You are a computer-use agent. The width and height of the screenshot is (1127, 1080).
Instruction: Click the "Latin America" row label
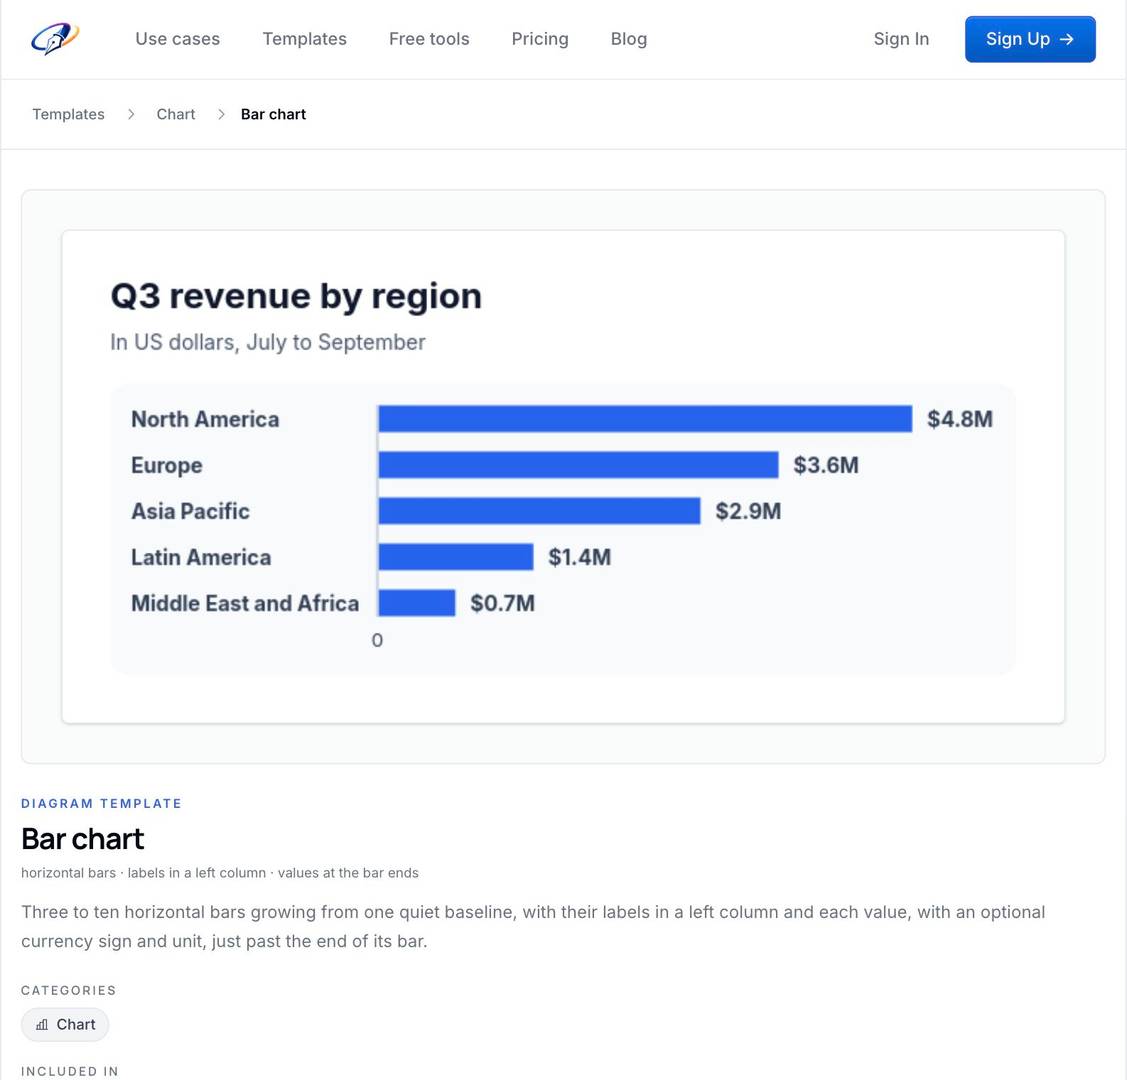click(x=201, y=557)
